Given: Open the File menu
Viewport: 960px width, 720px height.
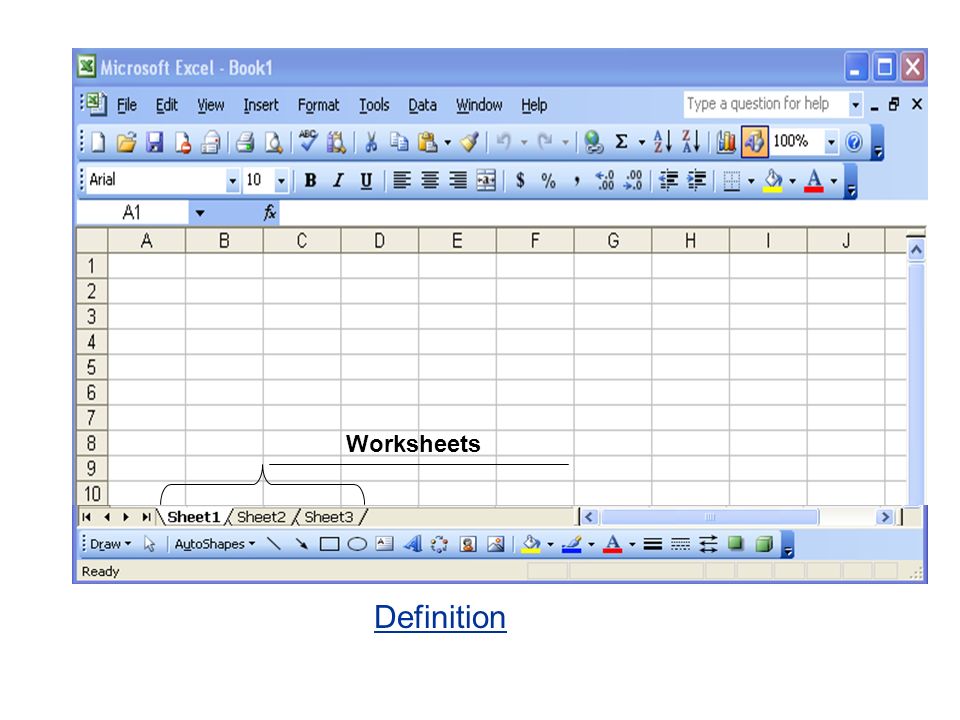Looking at the screenshot, I should [x=127, y=105].
